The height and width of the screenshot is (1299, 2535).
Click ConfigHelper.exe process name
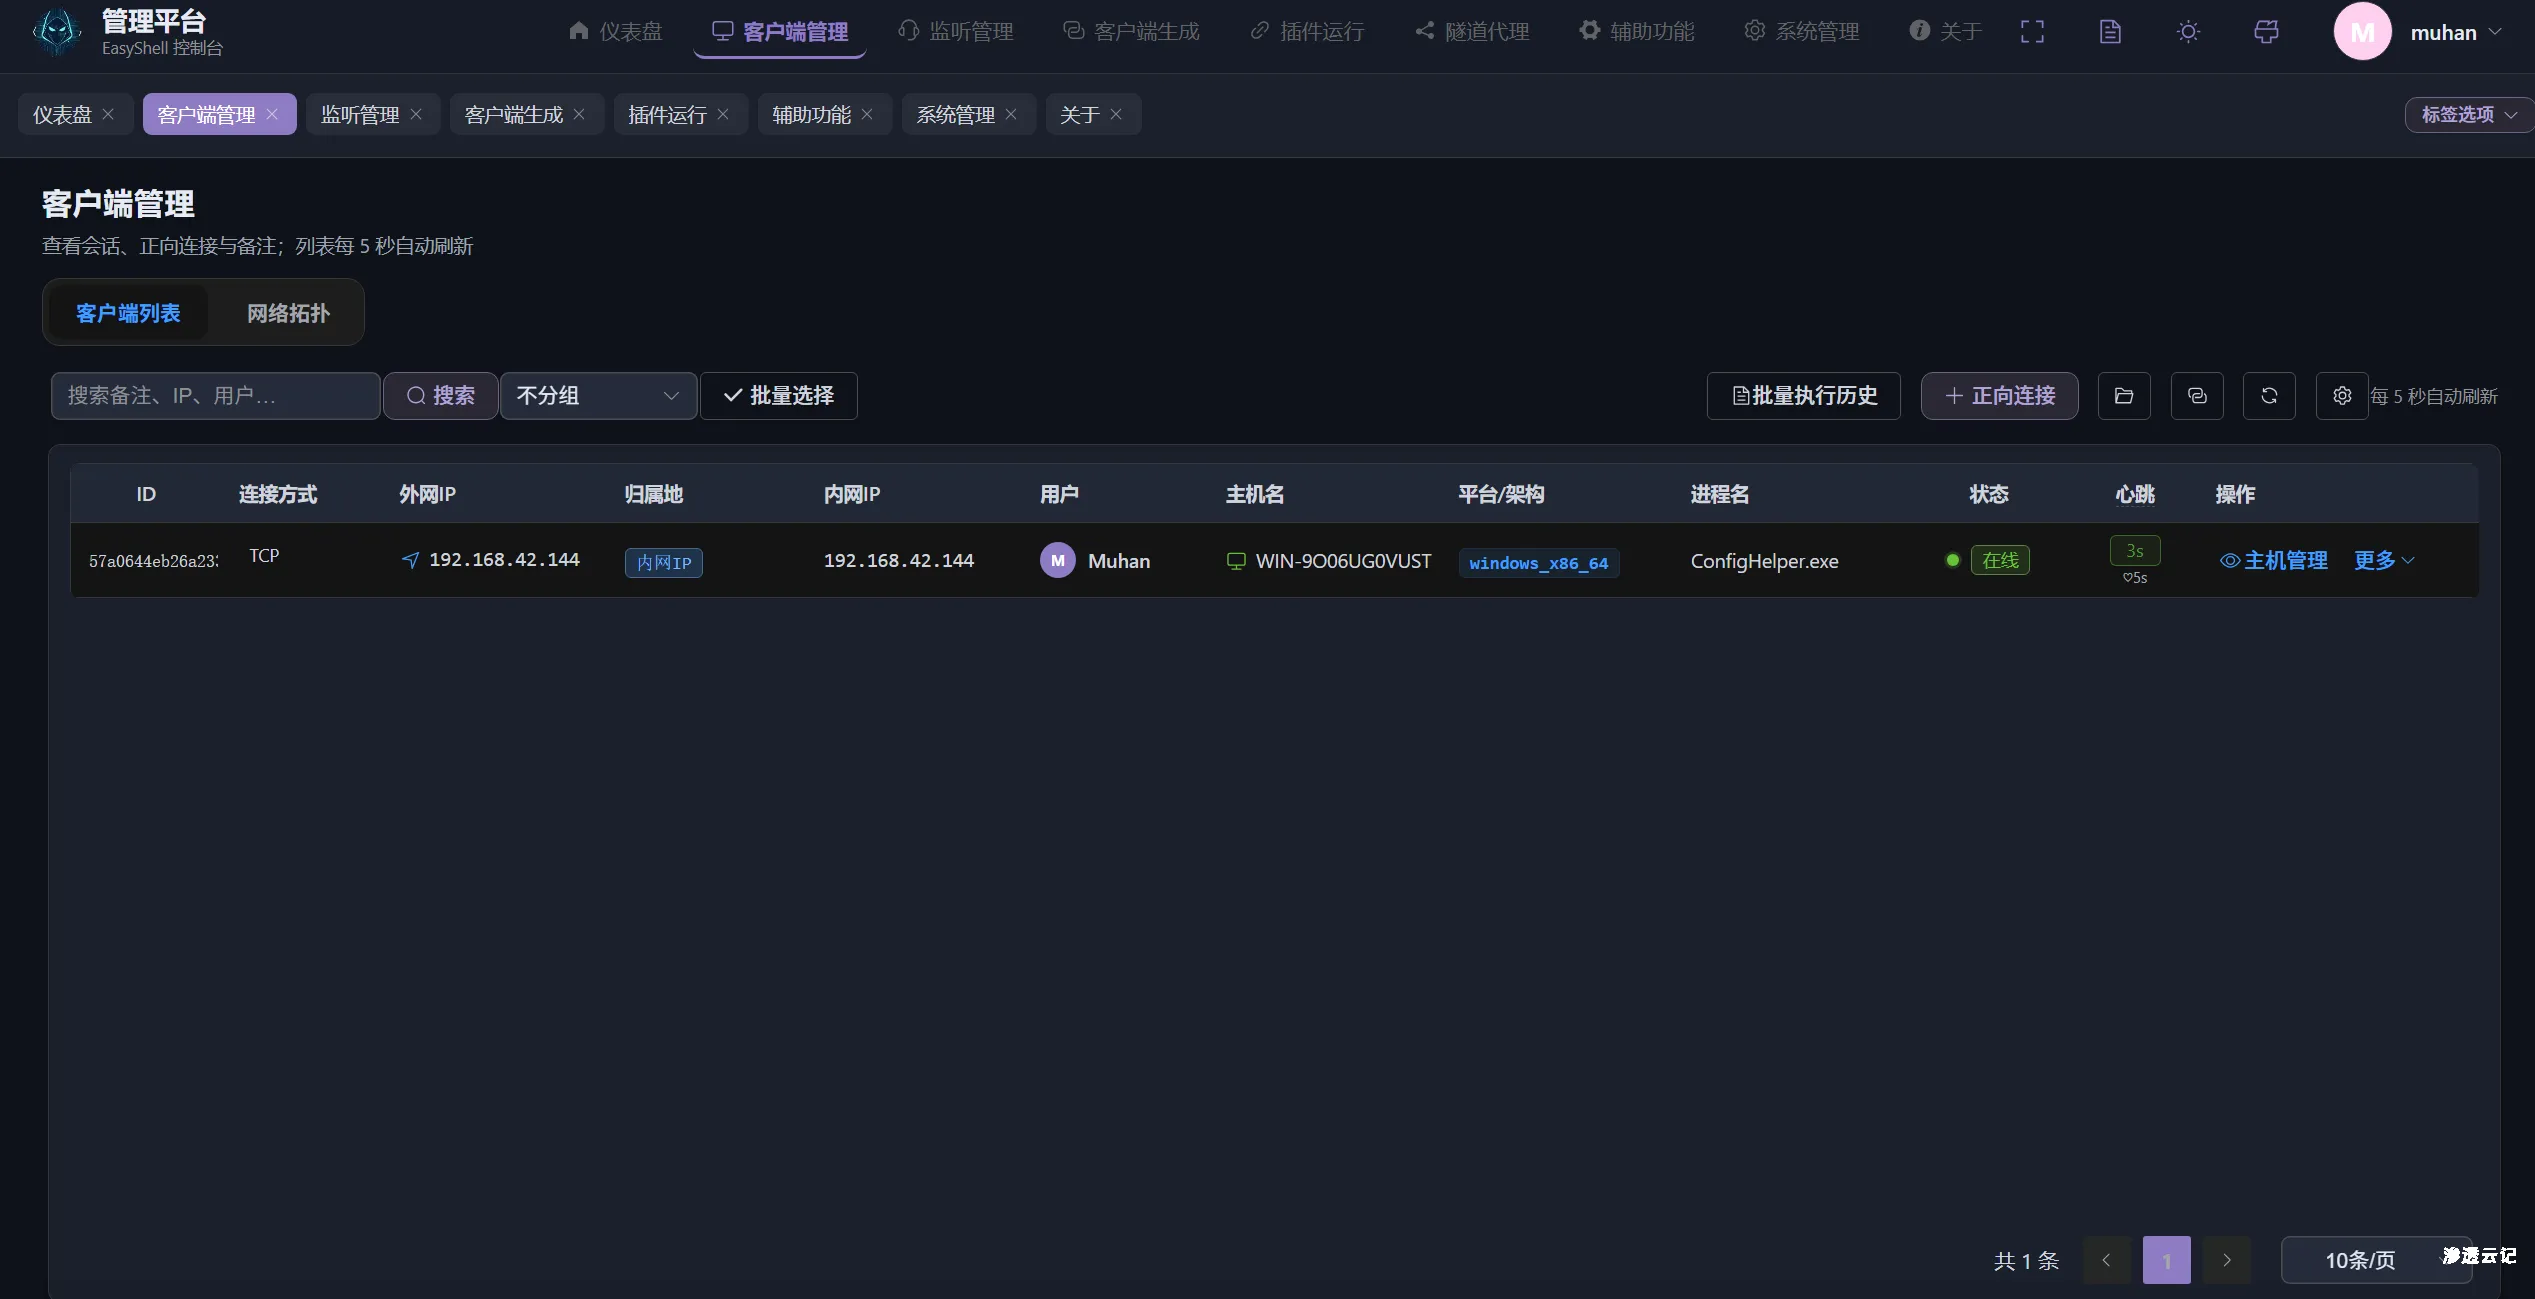(1764, 561)
